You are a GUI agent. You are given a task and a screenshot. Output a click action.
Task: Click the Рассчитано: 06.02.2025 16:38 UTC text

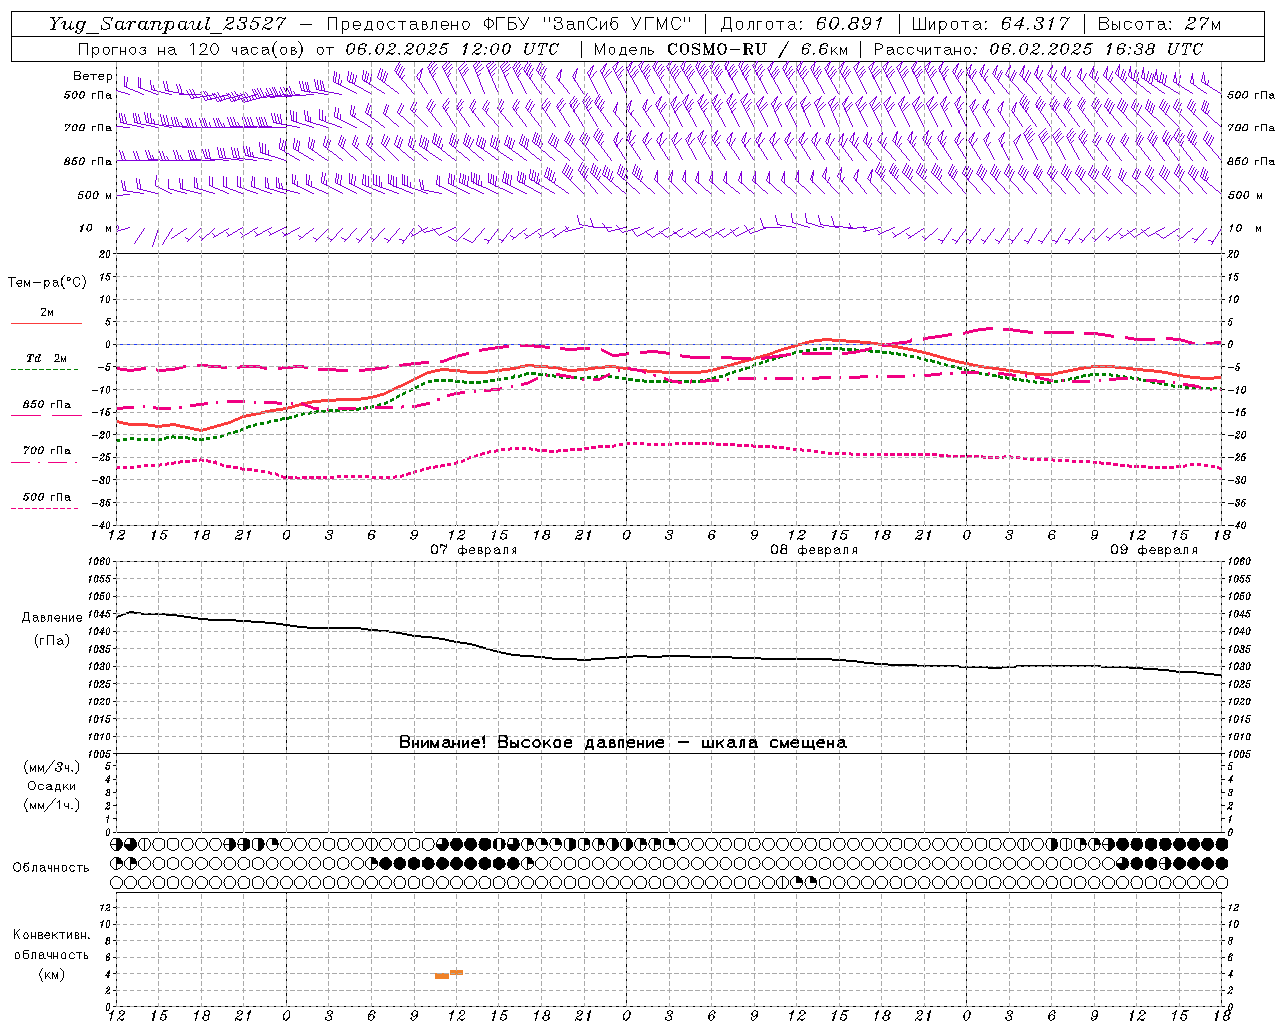pos(1038,48)
